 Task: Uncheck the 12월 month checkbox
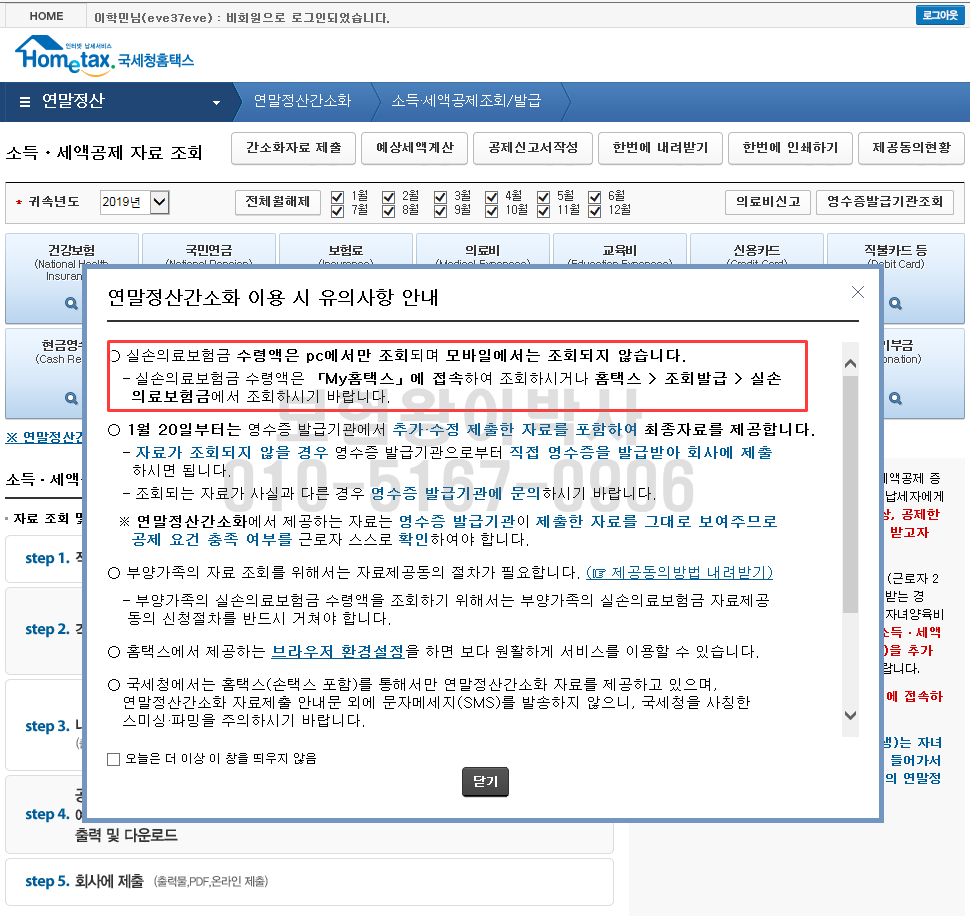[x=594, y=212]
